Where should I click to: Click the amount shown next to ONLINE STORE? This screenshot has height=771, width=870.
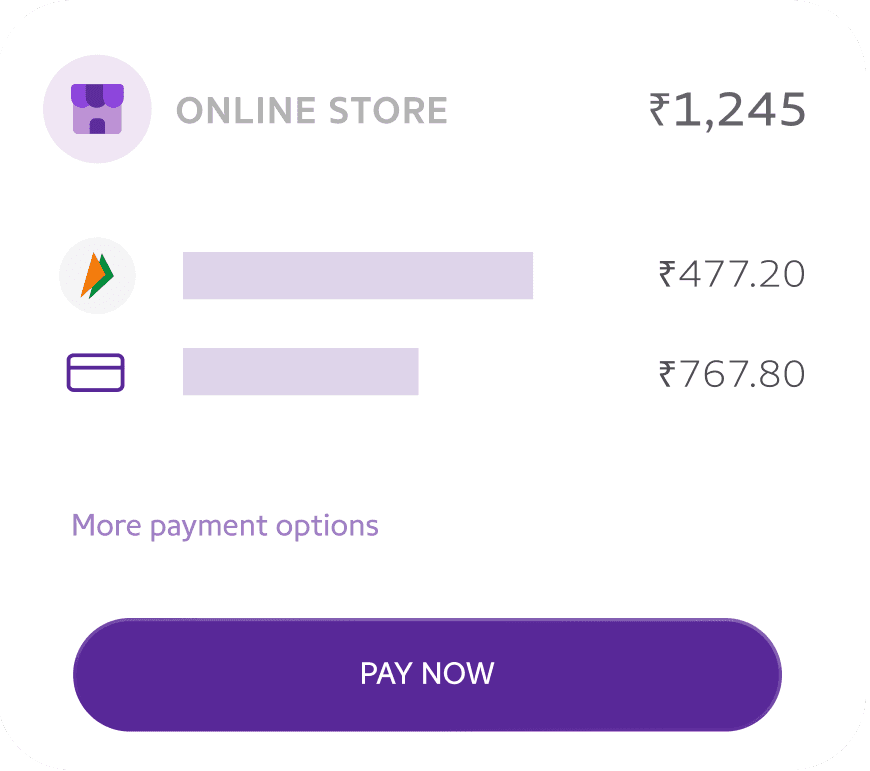(x=727, y=110)
